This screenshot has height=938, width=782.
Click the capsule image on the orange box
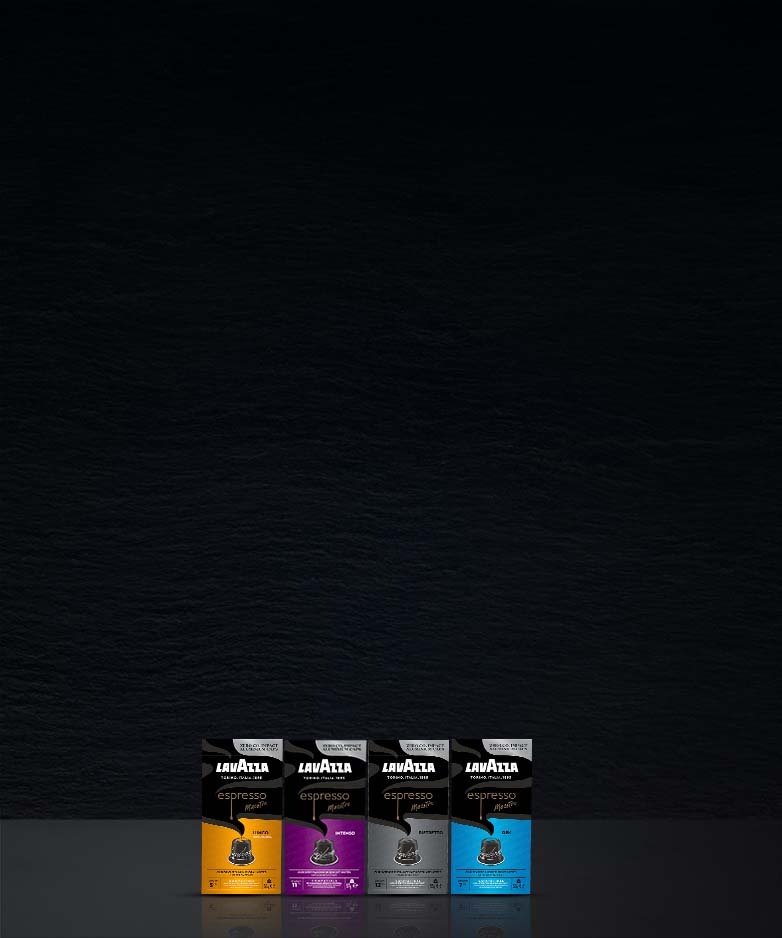point(241,849)
